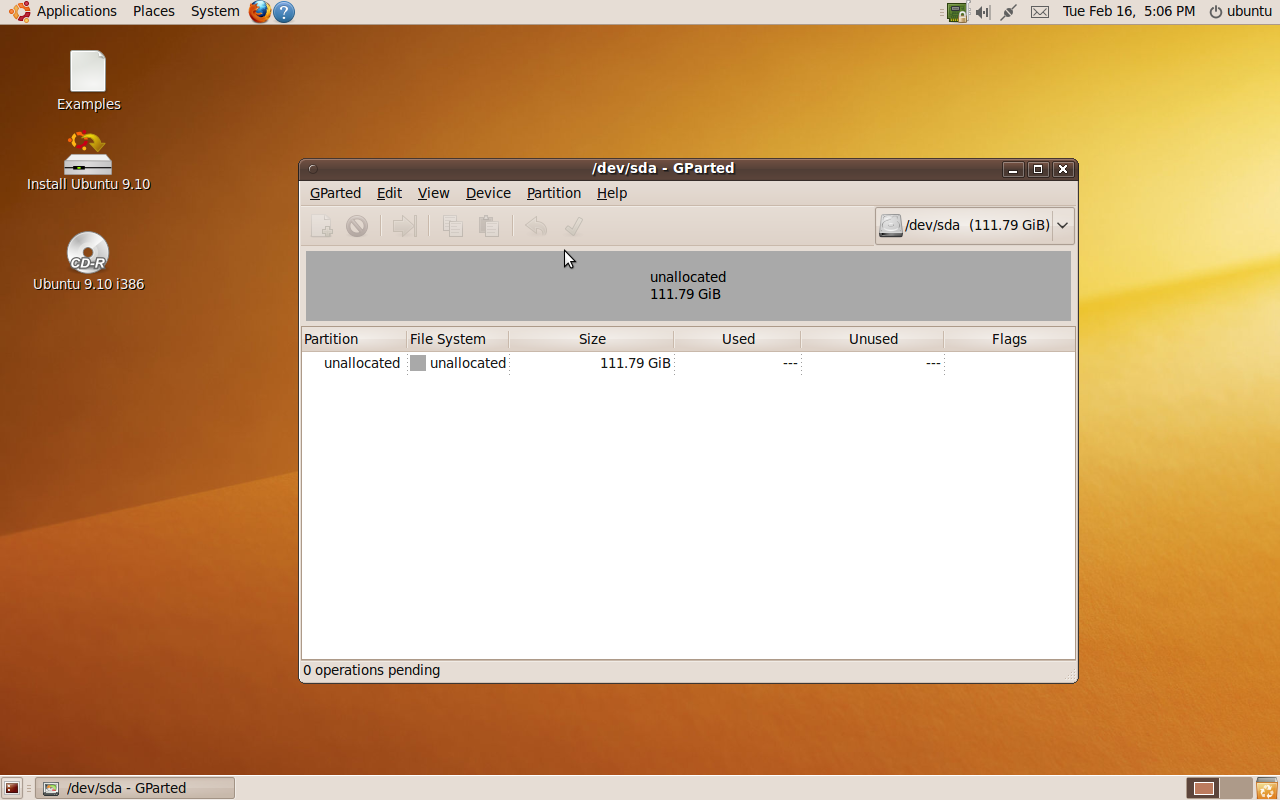This screenshot has height=800, width=1280.
Task: Open the /dev/sda device dropdown
Action: (975, 225)
